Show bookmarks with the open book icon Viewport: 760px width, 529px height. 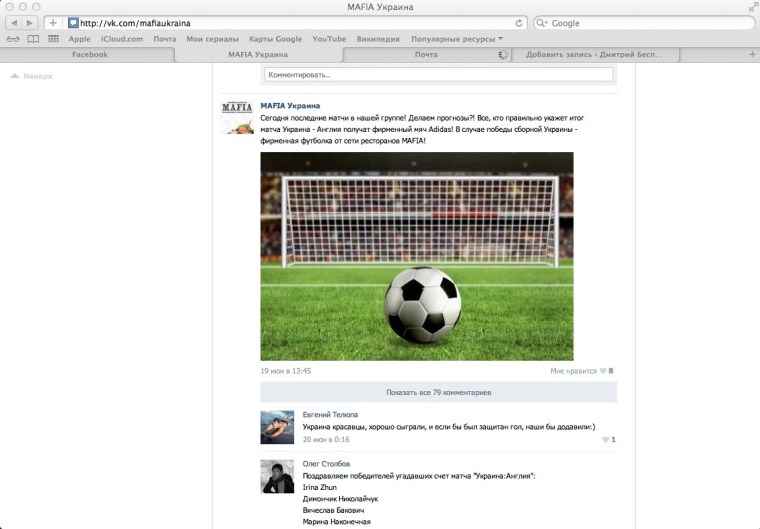33,39
